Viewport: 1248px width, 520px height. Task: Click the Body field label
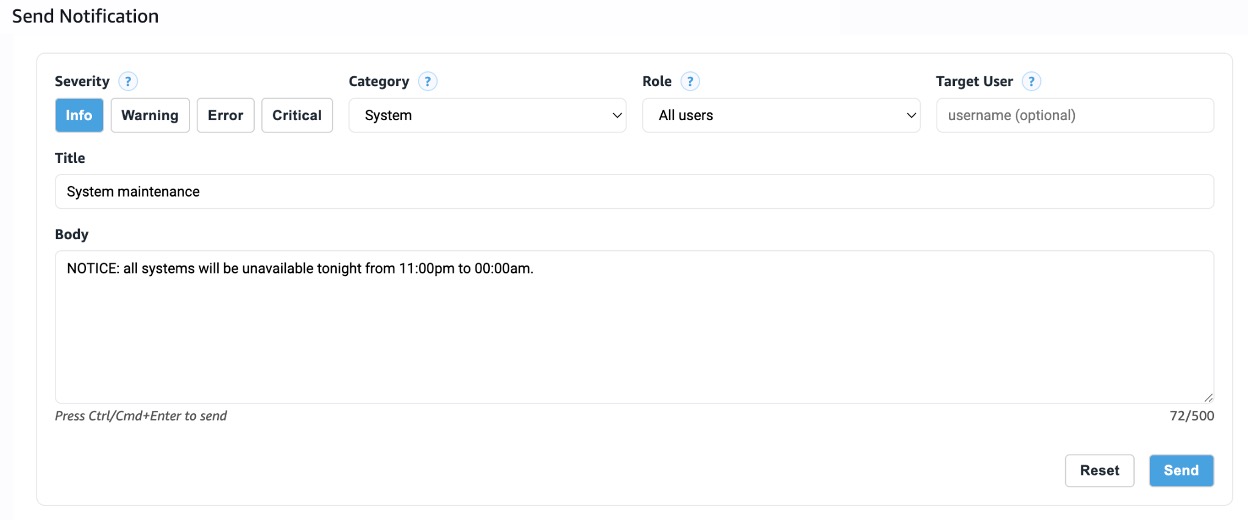click(72, 234)
